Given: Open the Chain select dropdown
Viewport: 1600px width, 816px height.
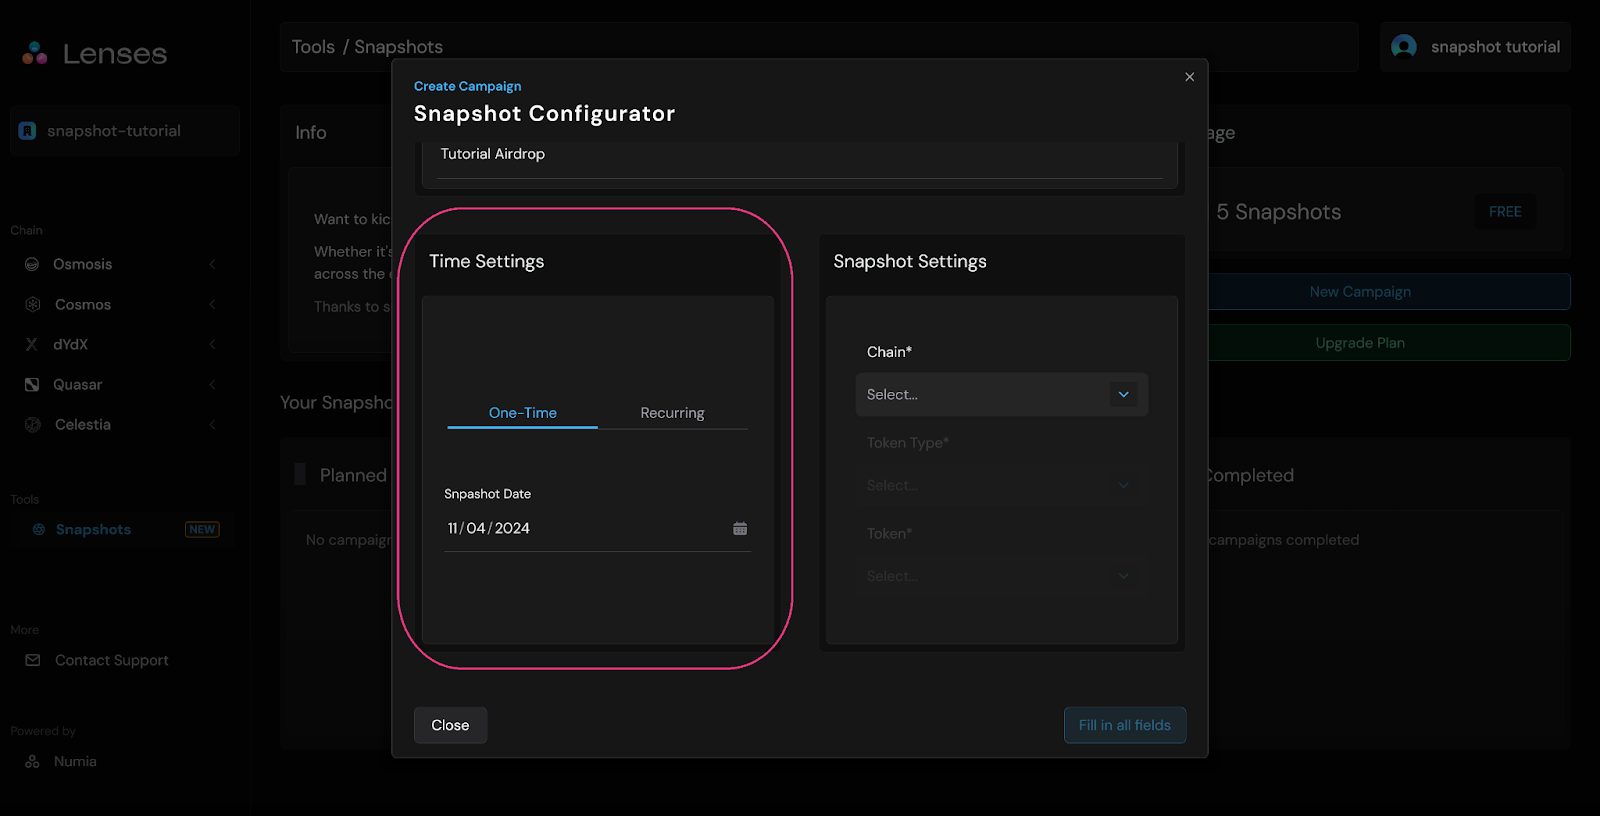Looking at the screenshot, I should click(1001, 394).
